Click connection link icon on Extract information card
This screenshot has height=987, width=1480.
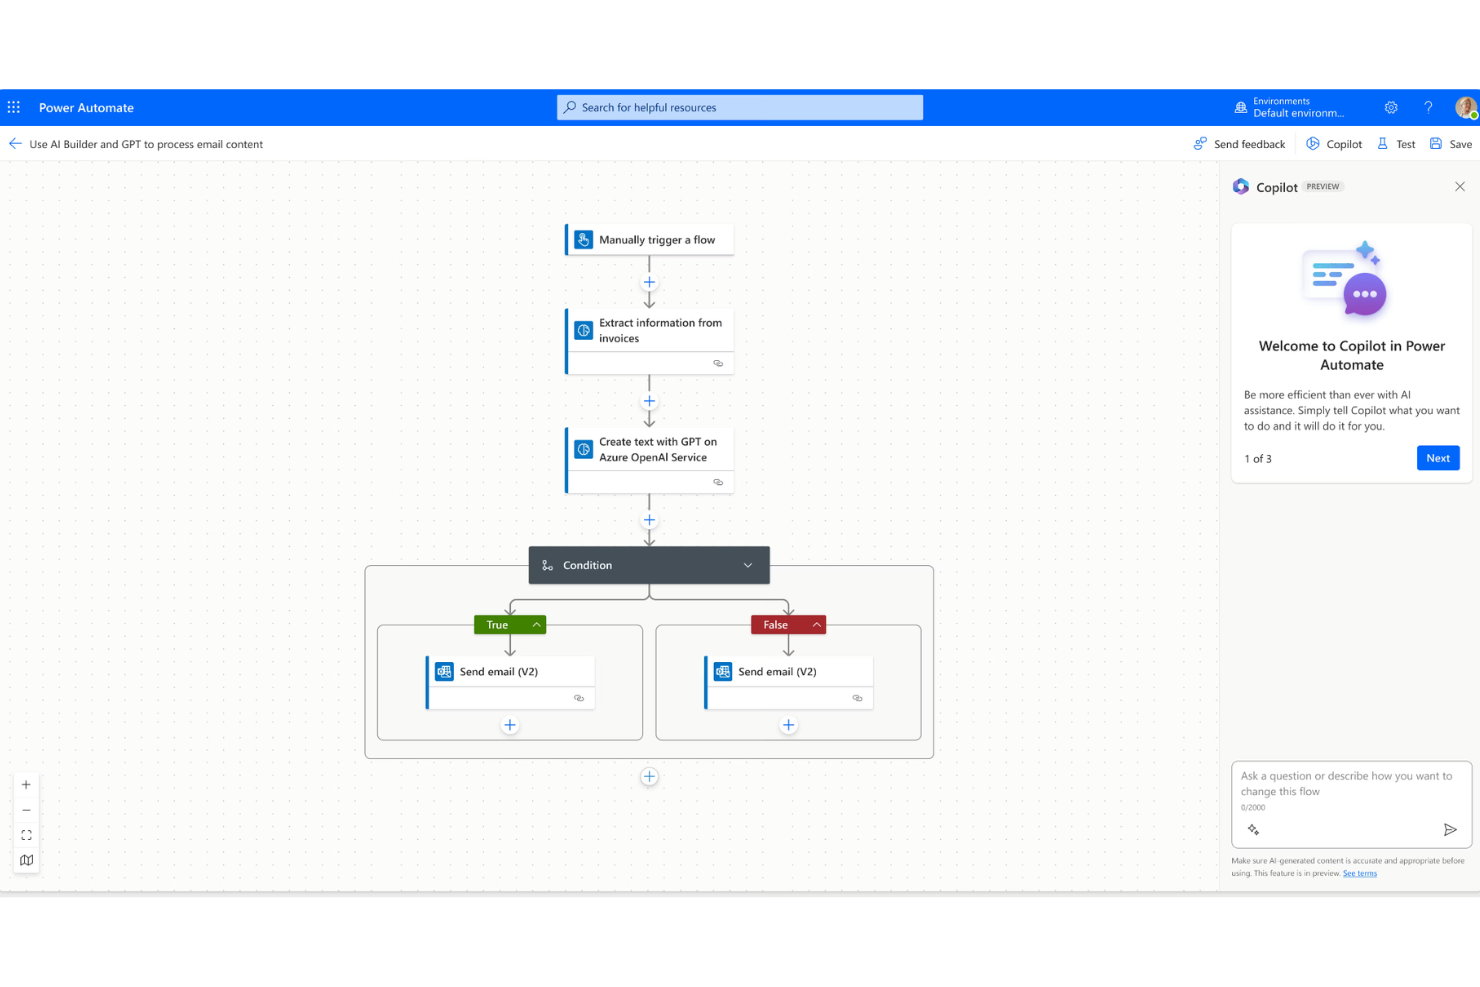click(x=718, y=363)
